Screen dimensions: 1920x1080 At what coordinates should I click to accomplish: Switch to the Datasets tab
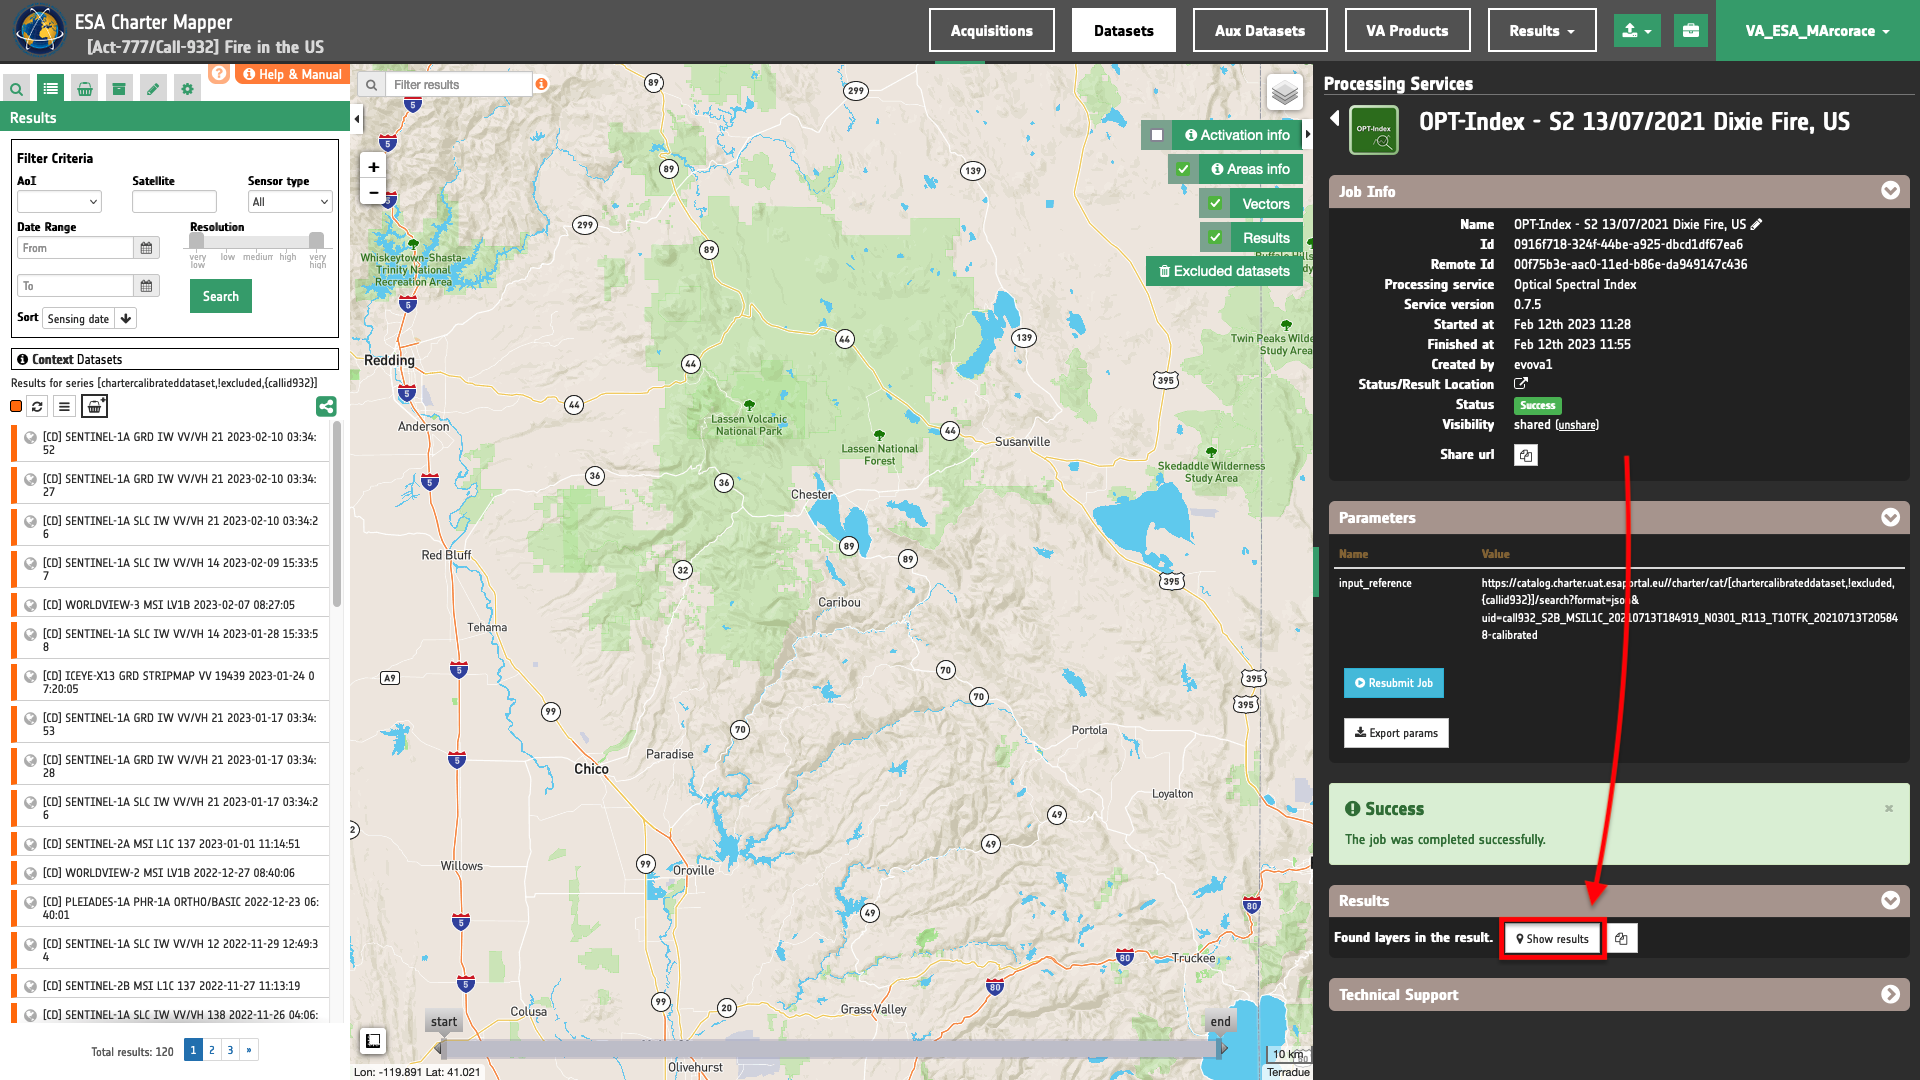pyautogui.click(x=1124, y=31)
